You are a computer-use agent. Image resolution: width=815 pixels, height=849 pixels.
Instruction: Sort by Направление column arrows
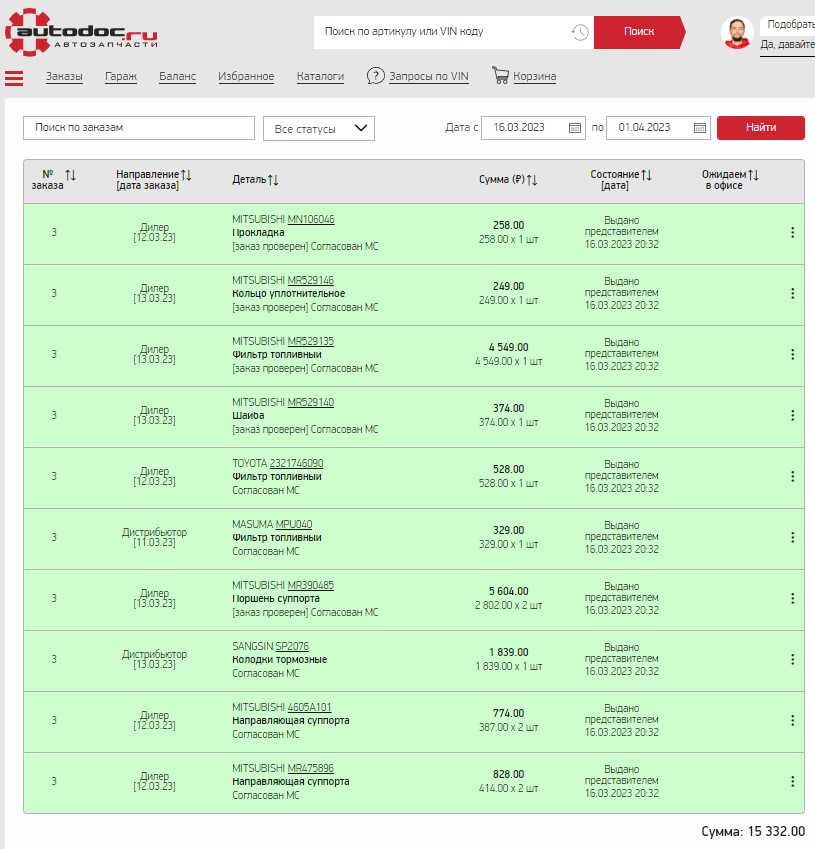186,175
